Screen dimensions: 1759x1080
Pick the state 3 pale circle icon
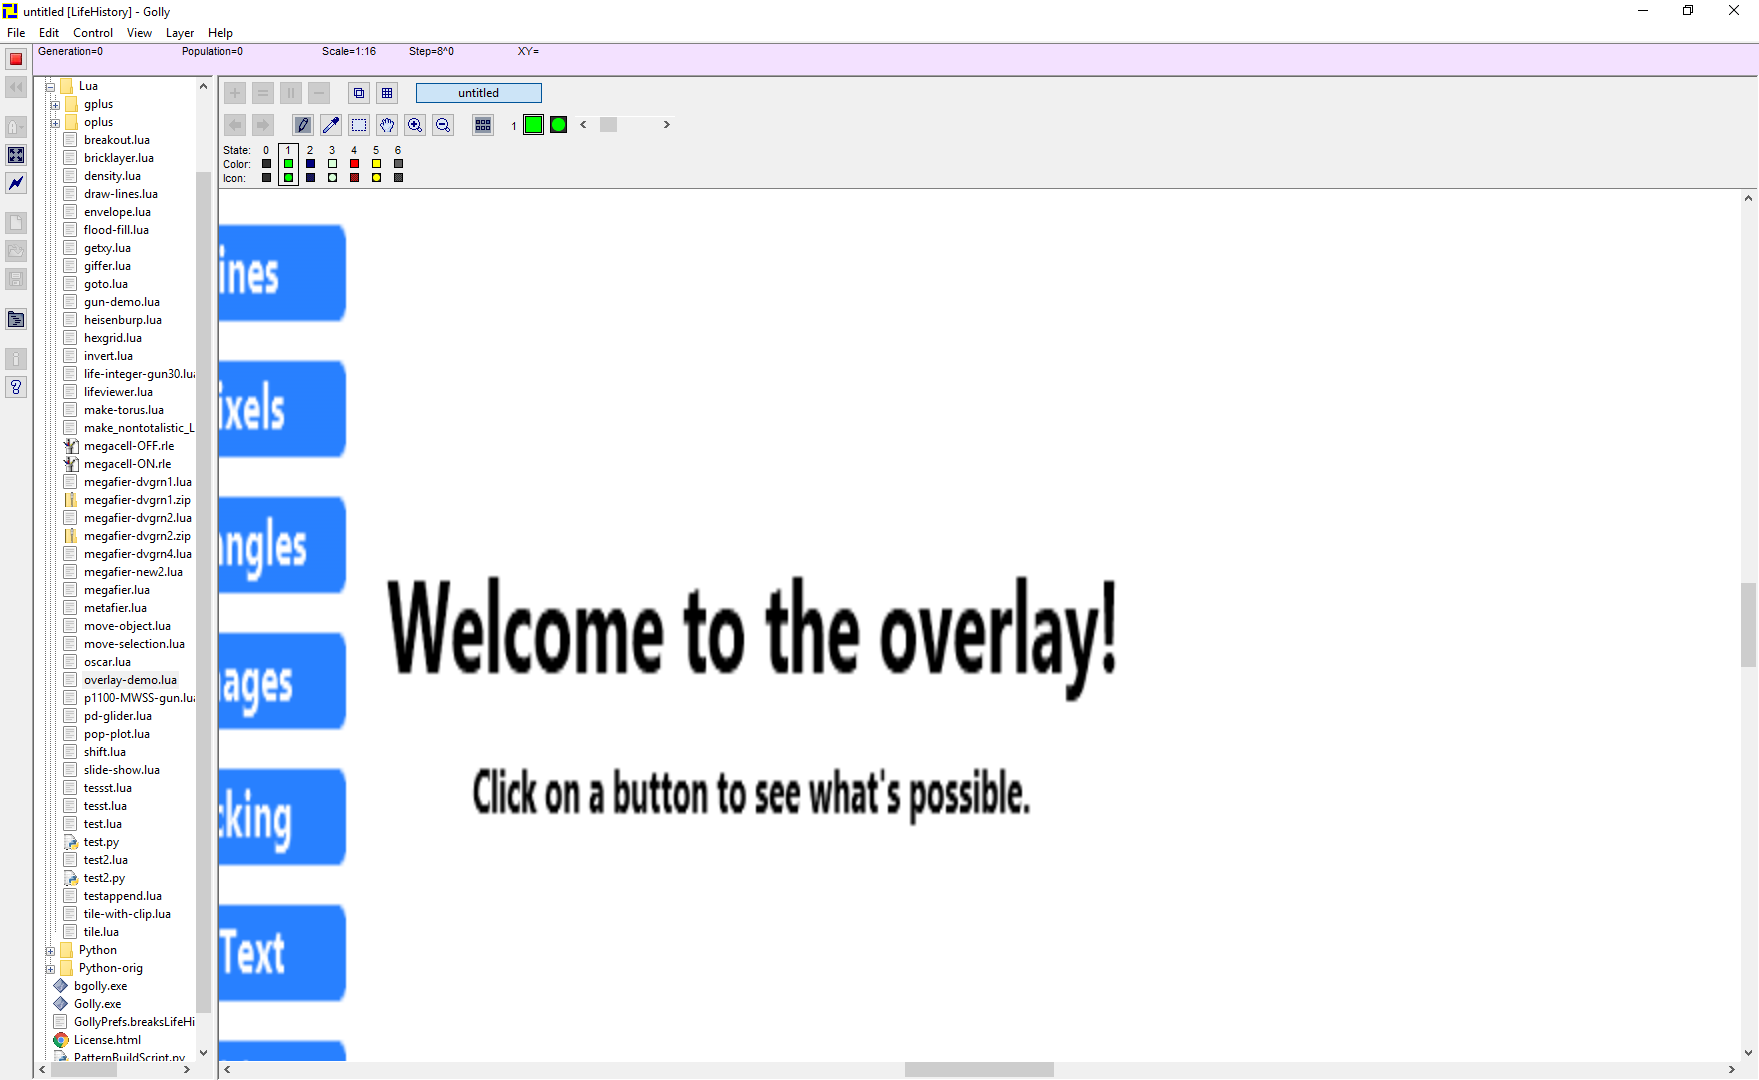coord(332,178)
